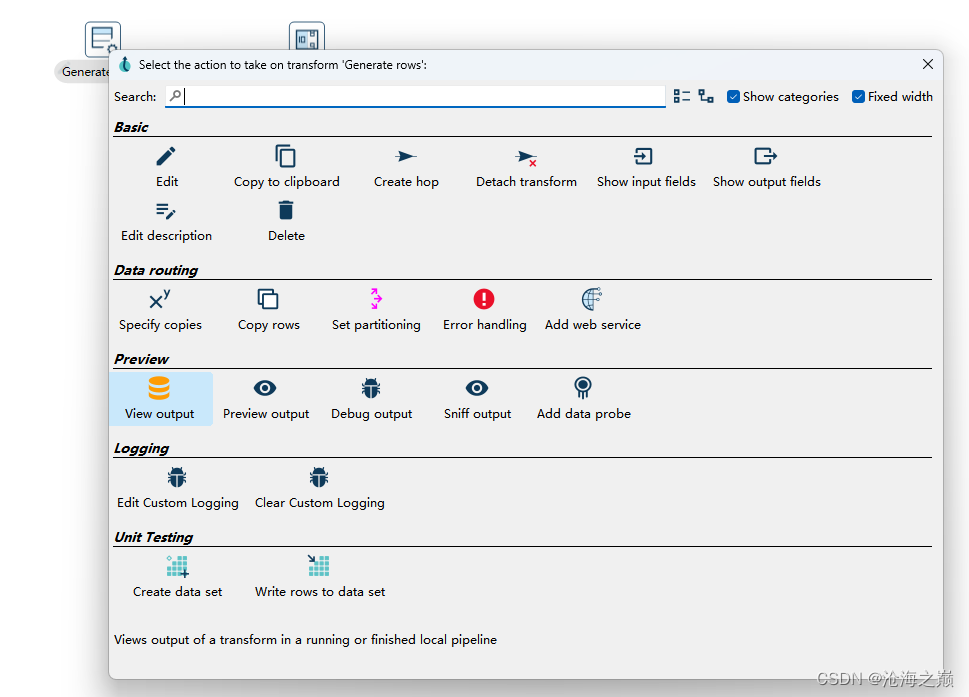The height and width of the screenshot is (697, 969).
Task: Select the highlighted View output action
Action: (161, 399)
